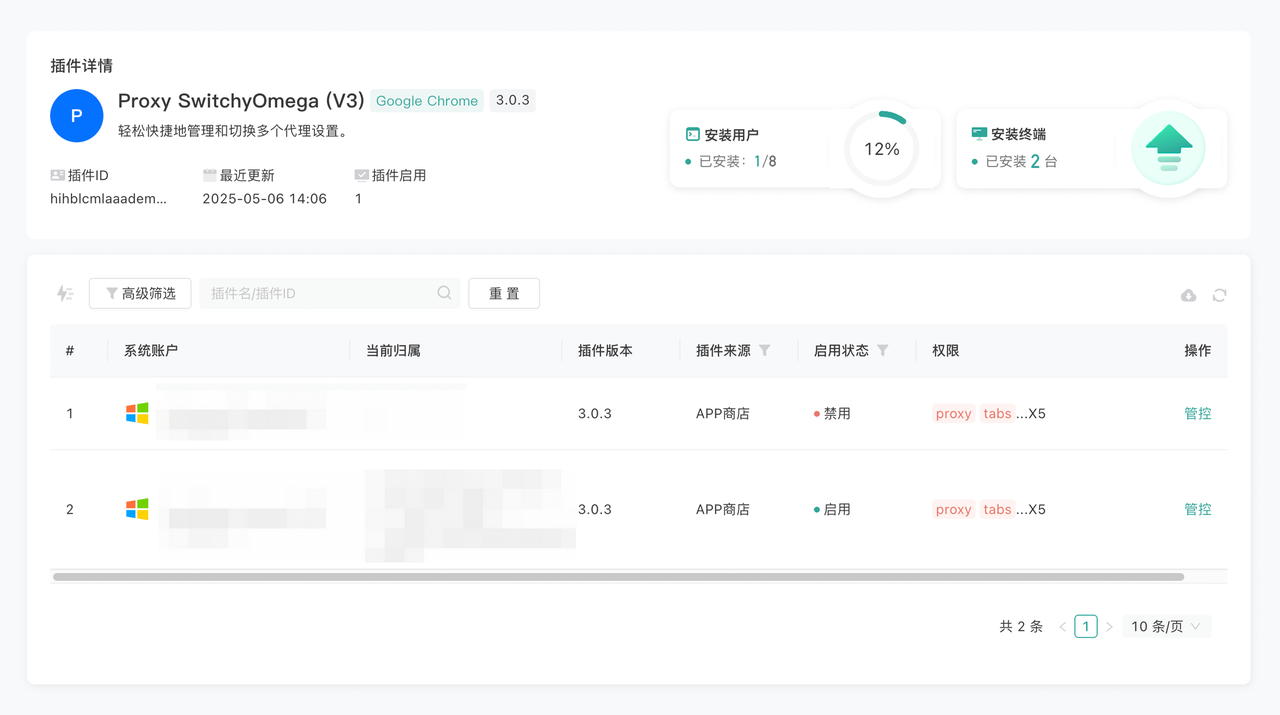Open the 高级筛选 advanced filter
The image size is (1280, 715).
[x=140, y=293]
